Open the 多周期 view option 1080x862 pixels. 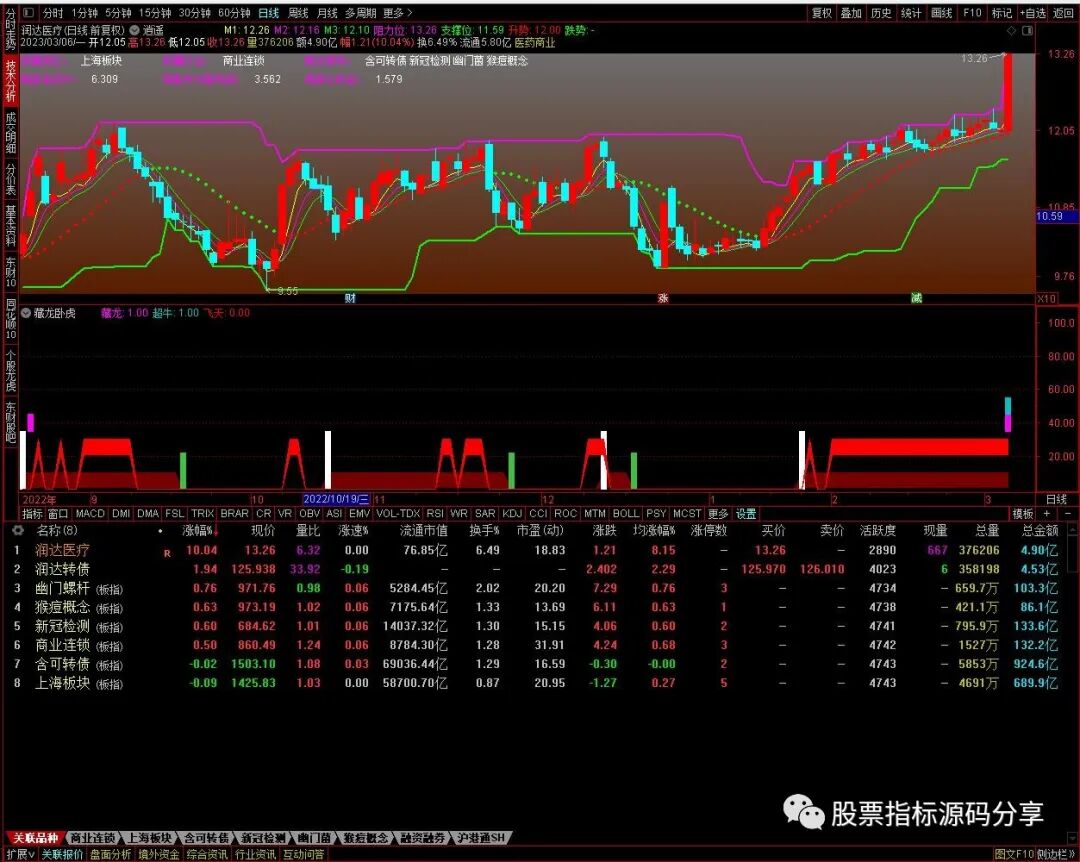pos(361,13)
